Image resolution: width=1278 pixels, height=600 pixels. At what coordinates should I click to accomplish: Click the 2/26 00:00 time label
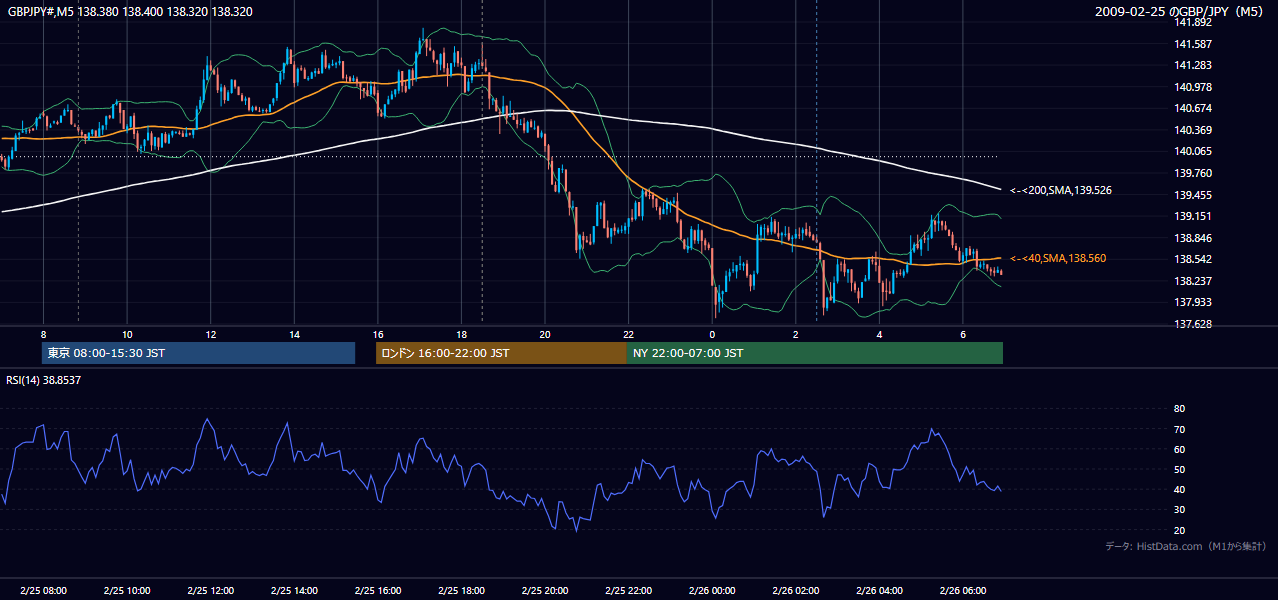pos(713,591)
